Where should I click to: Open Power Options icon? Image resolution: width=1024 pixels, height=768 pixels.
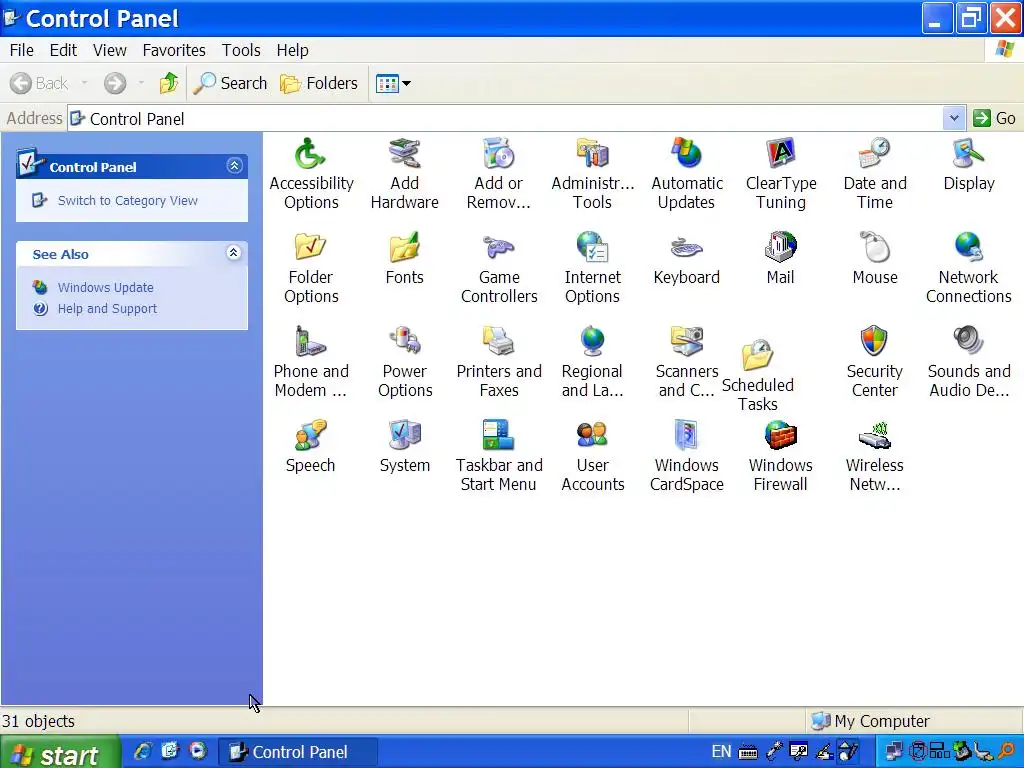click(x=404, y=342)
